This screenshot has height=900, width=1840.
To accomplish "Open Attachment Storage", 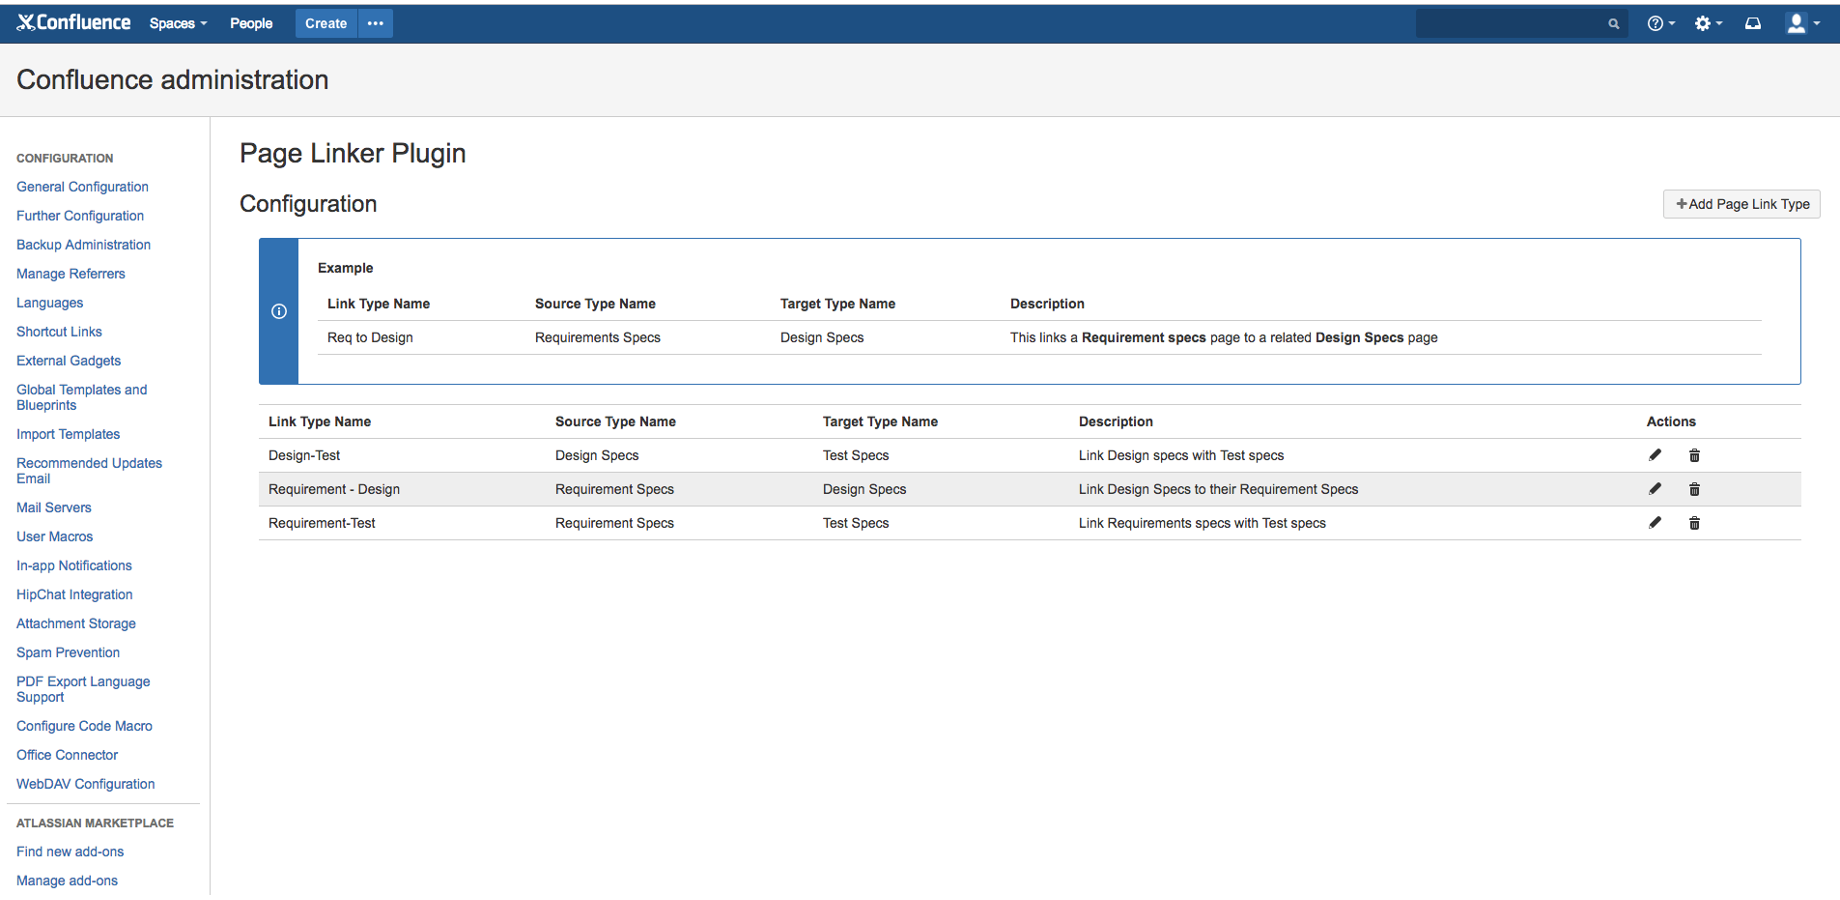I will (x=76, y=624).
